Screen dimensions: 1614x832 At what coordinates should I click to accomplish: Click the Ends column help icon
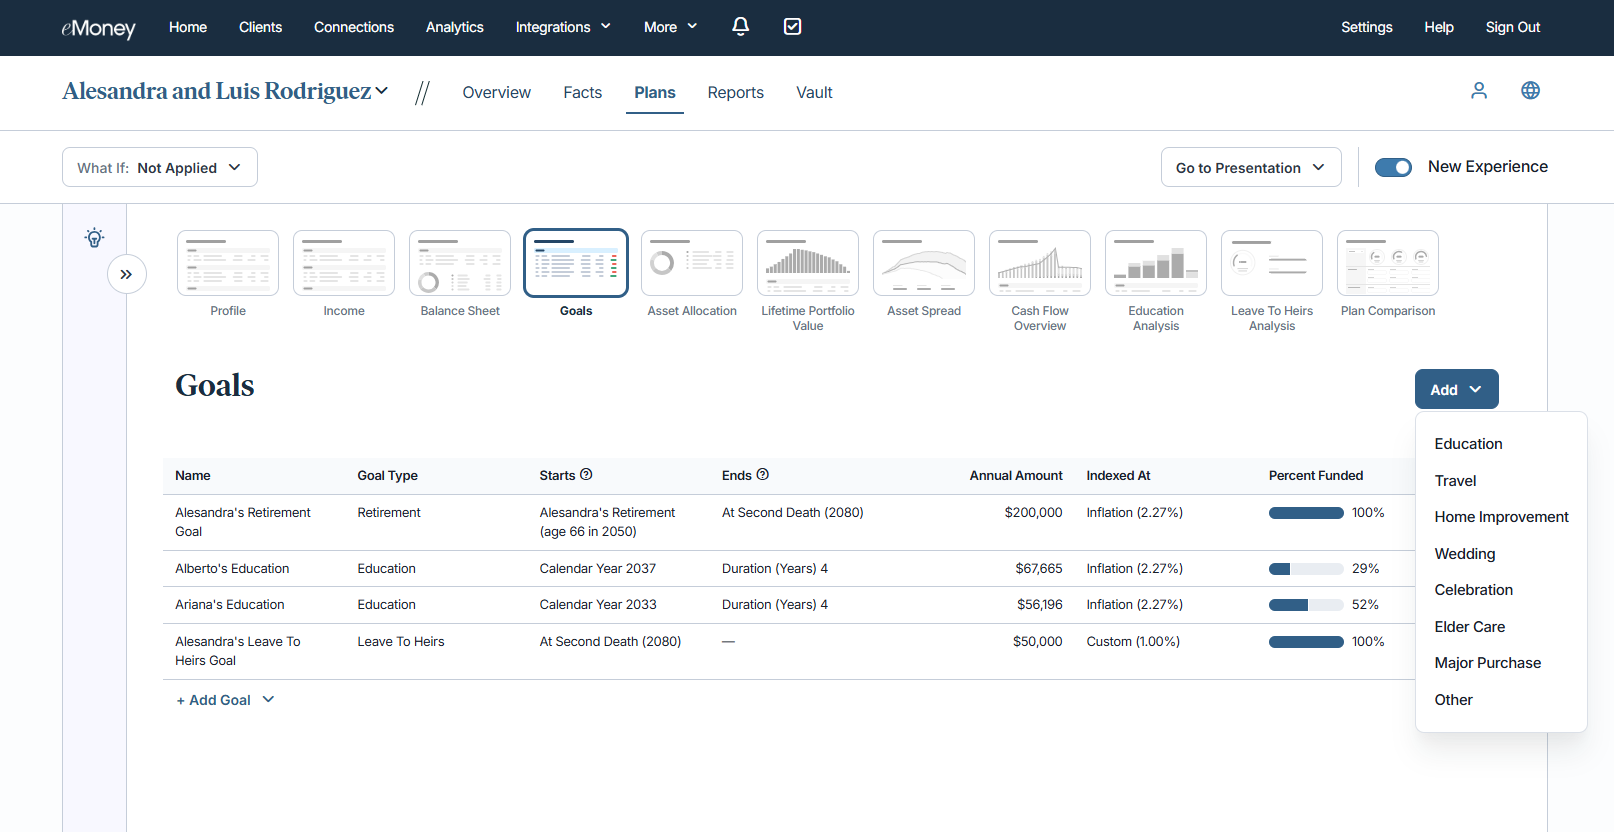763,475
